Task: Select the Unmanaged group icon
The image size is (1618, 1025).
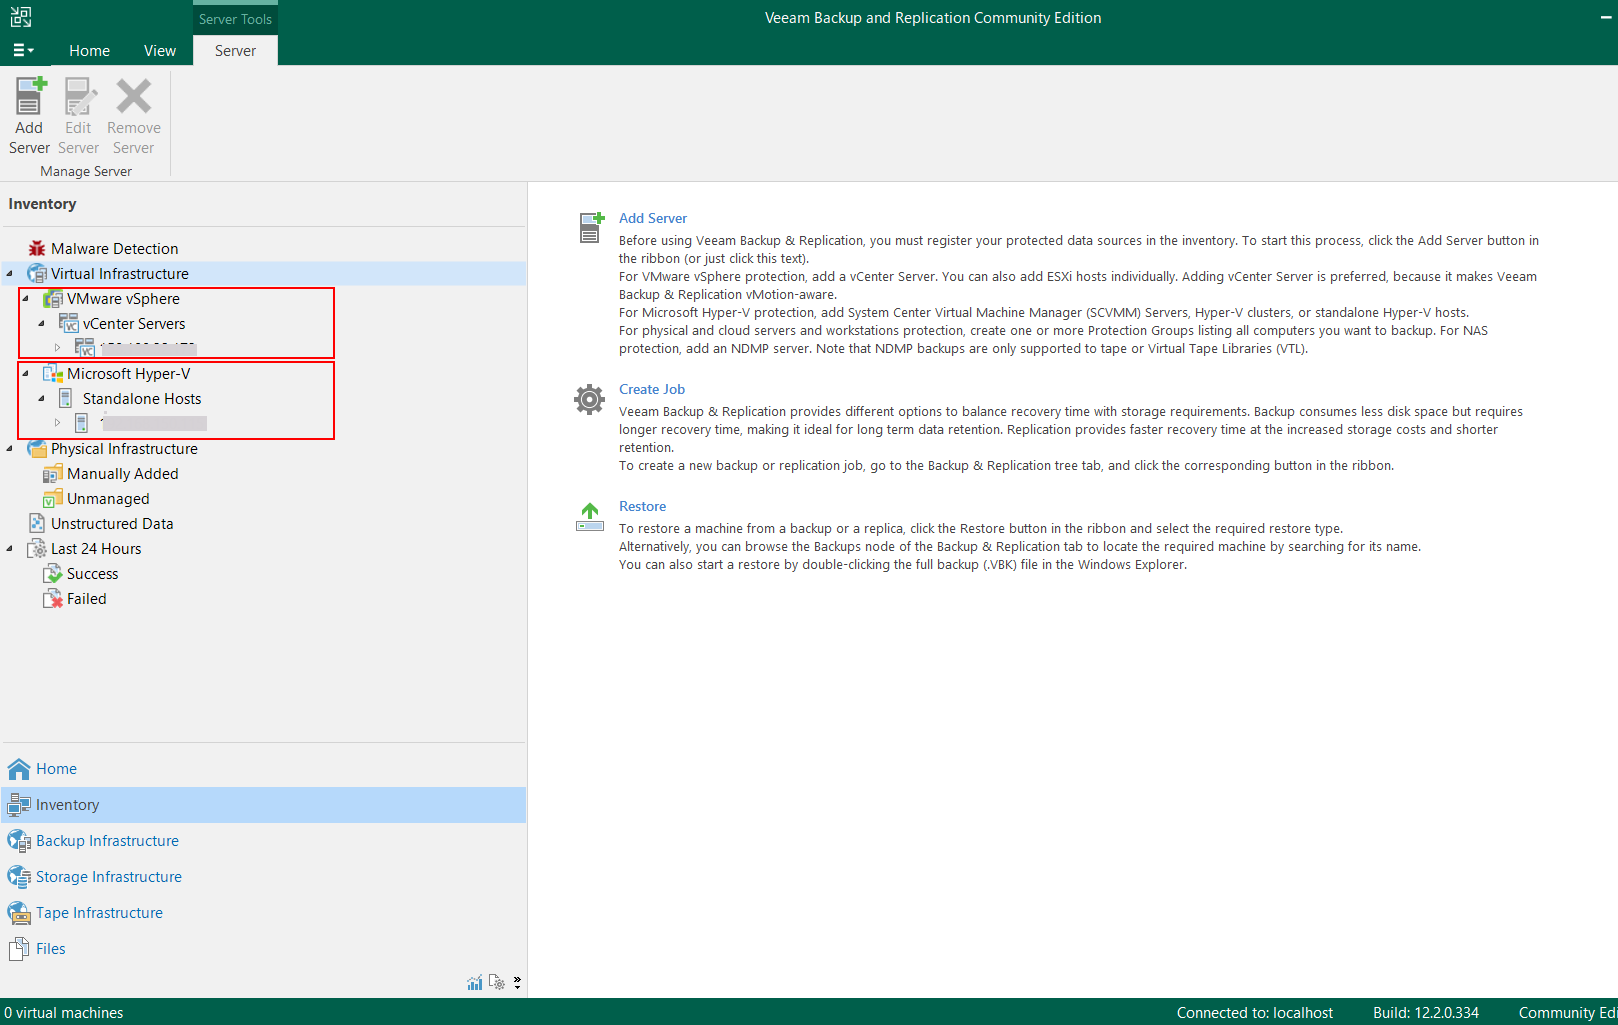Action: 53,498
